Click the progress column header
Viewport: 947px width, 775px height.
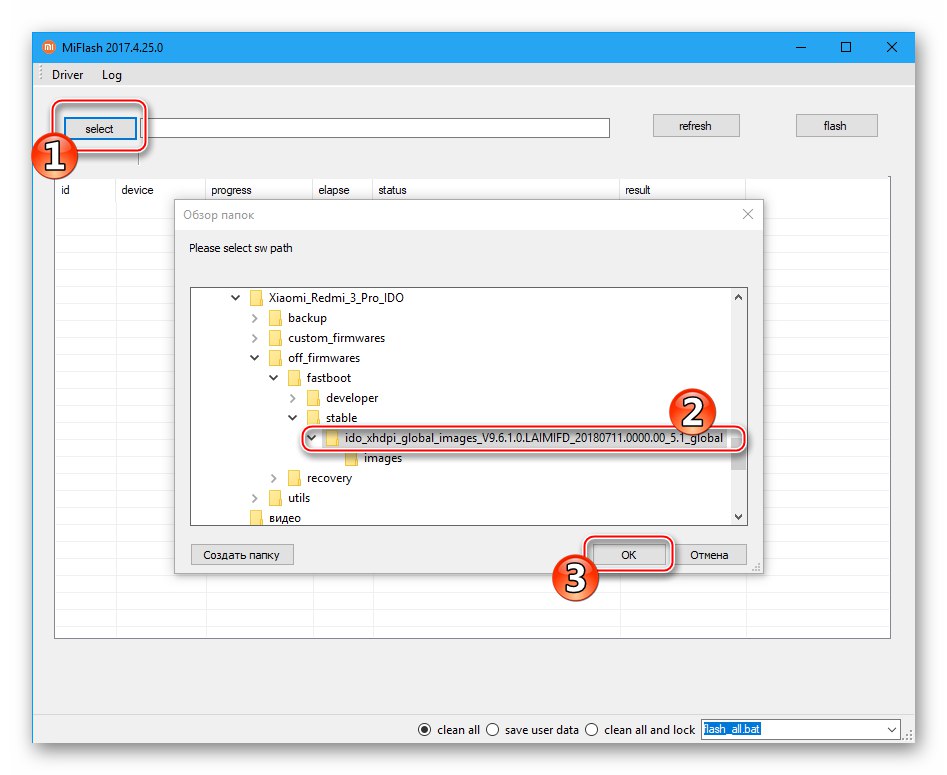231,190
